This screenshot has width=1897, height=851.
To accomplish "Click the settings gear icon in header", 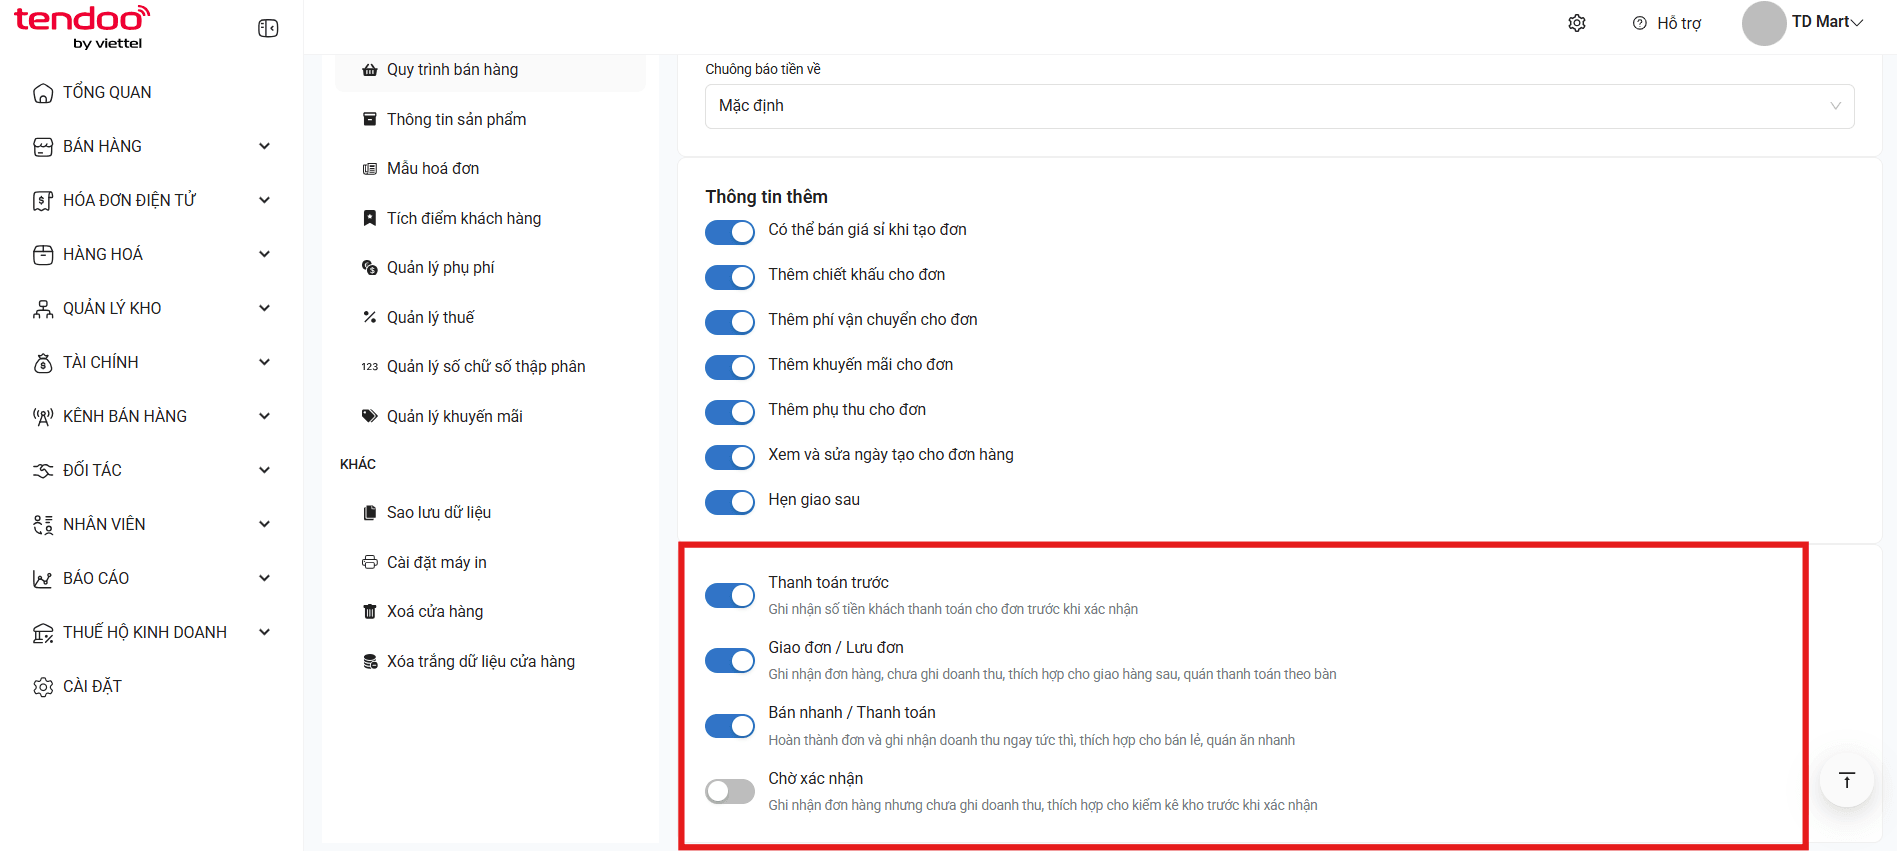I will coord(1577,23).
